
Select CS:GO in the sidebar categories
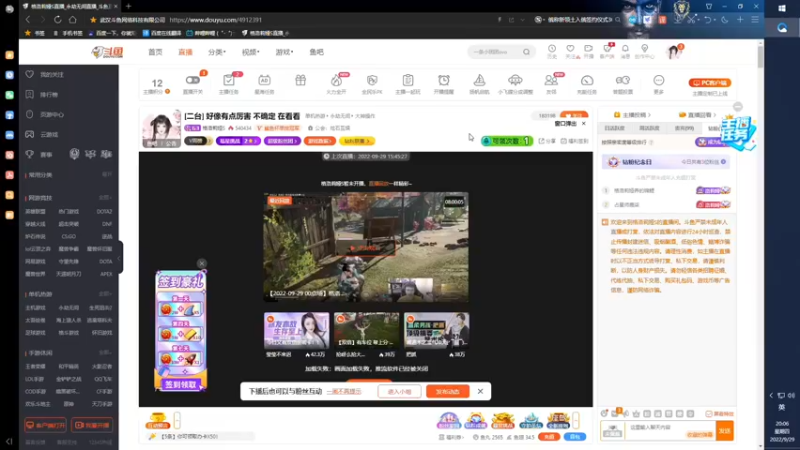tap(69, 236)
